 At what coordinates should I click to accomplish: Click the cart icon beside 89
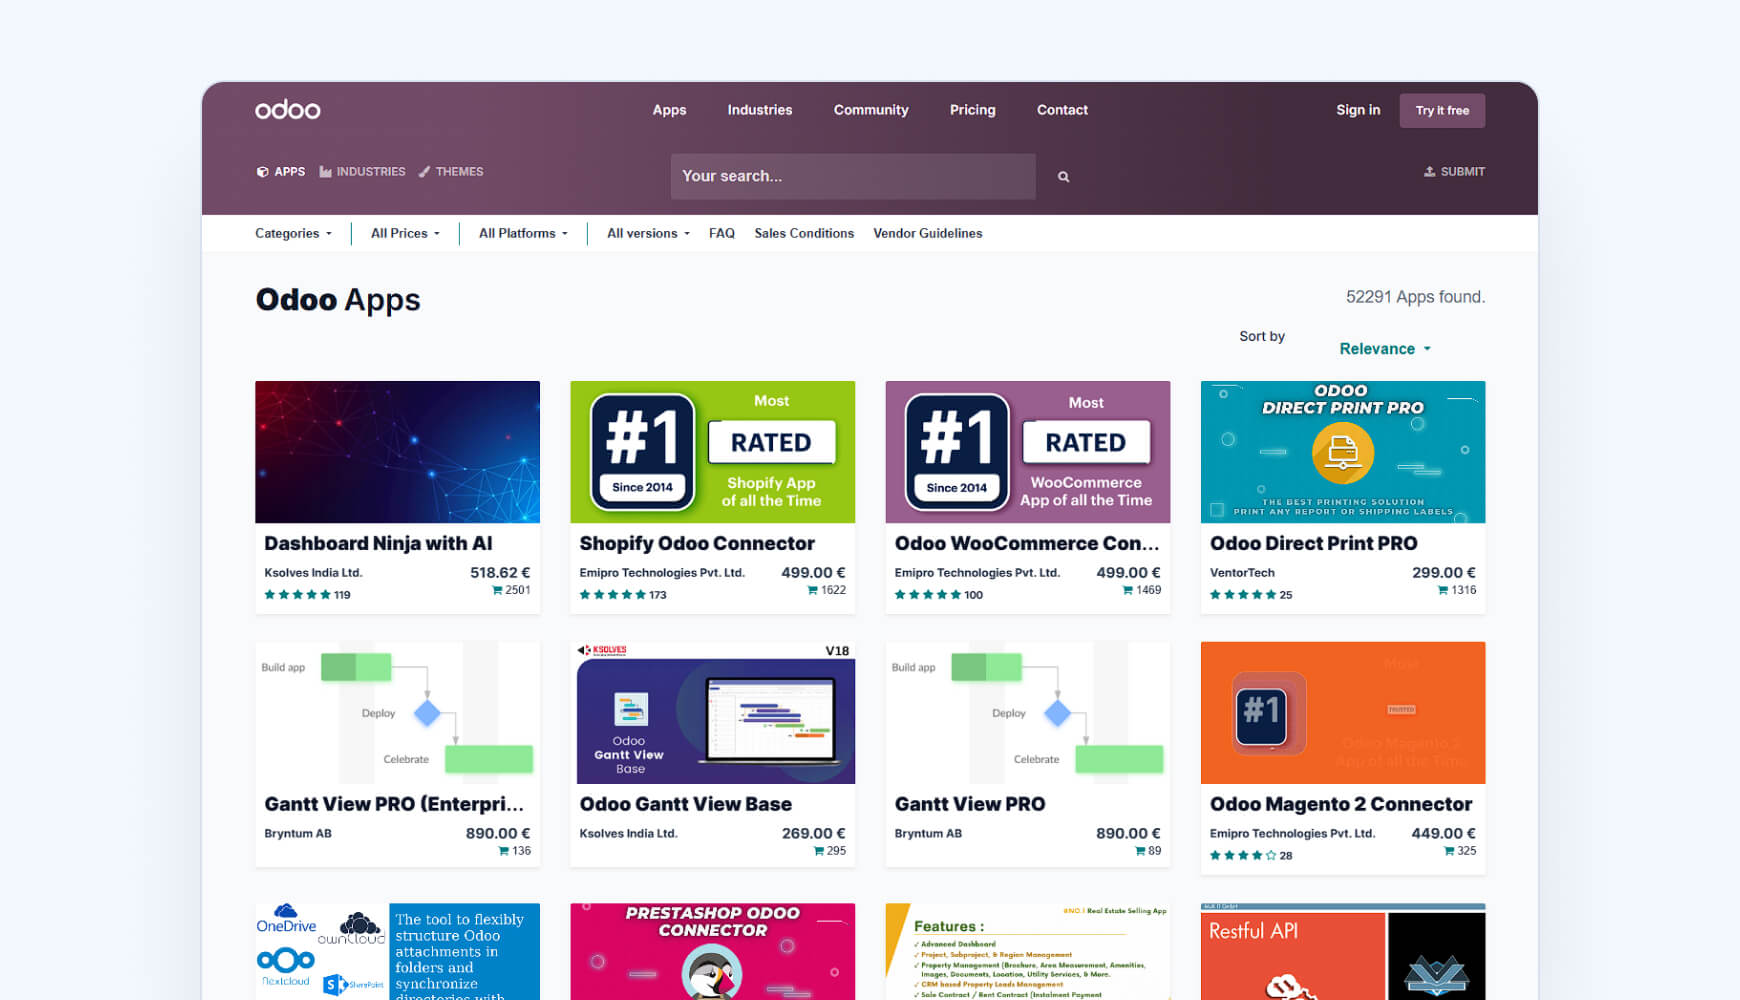coord(1140,851)
